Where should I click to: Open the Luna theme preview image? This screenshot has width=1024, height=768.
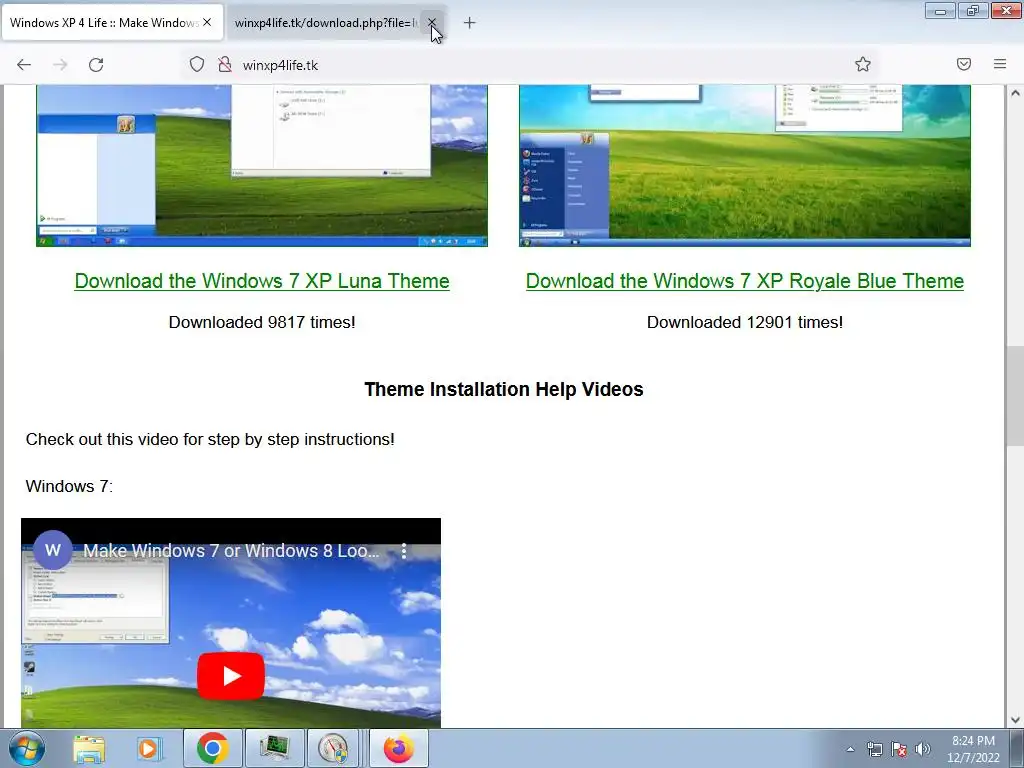262,165
